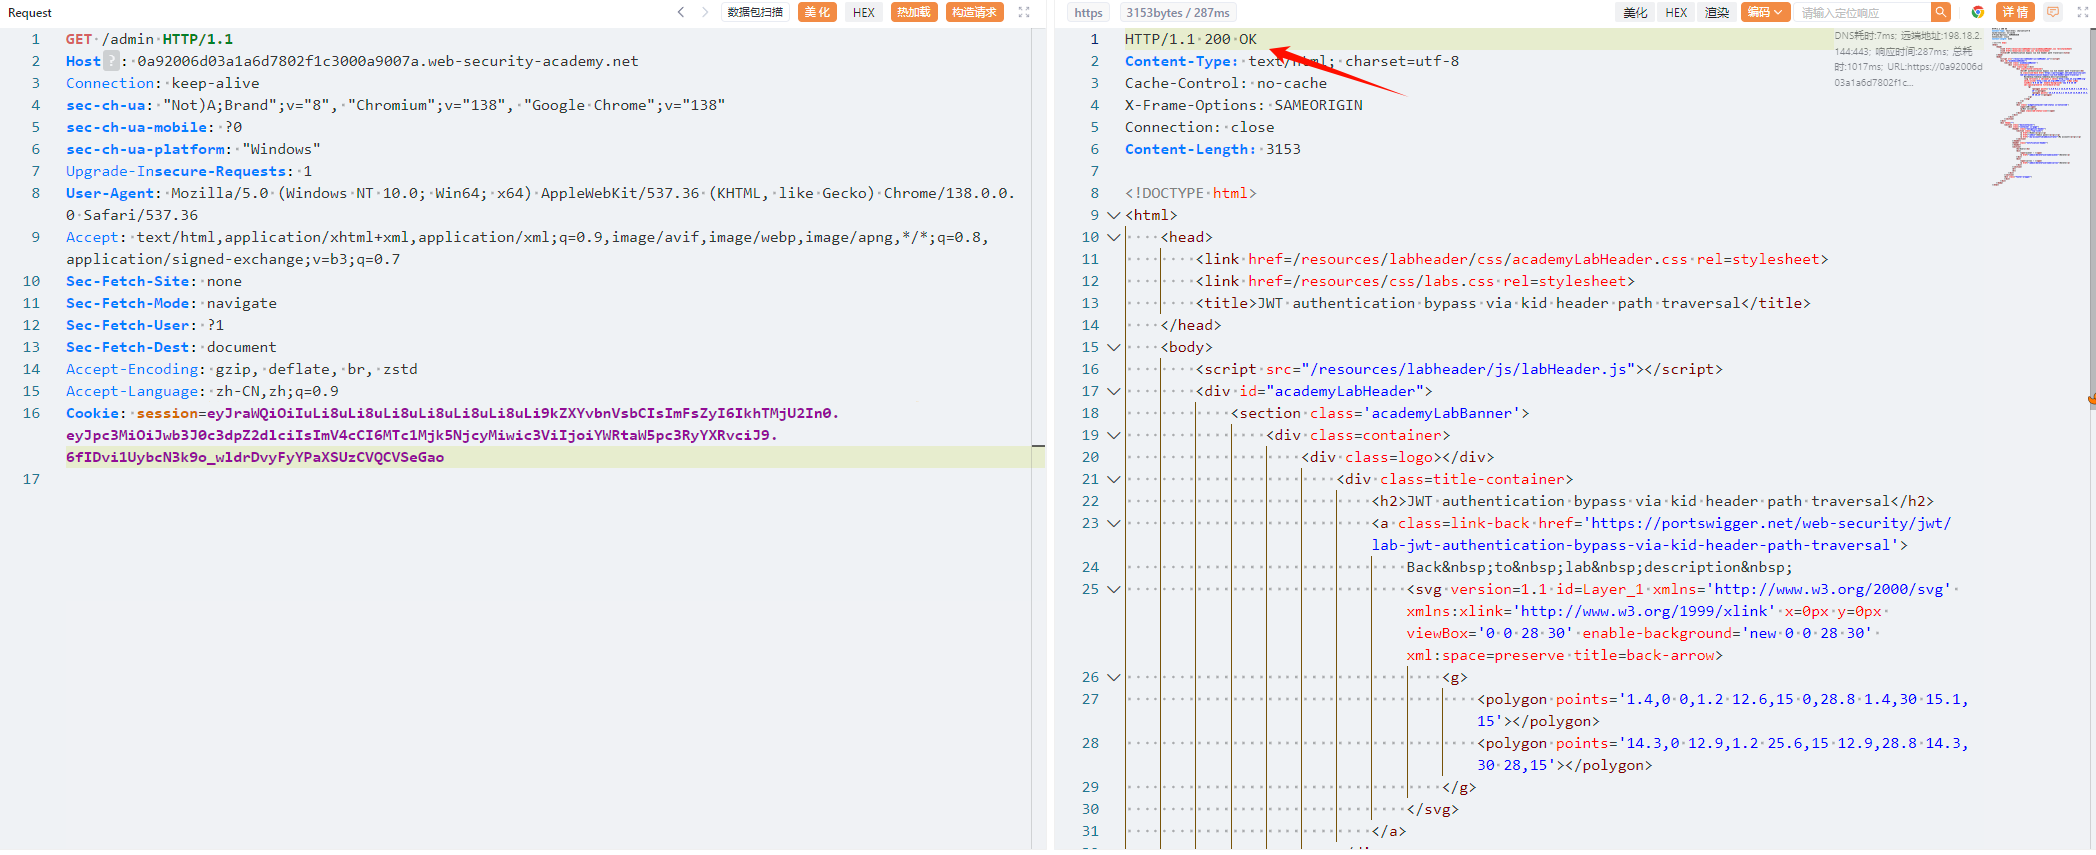Click 'Connection: keep-alive' request header

pos(163,83)
